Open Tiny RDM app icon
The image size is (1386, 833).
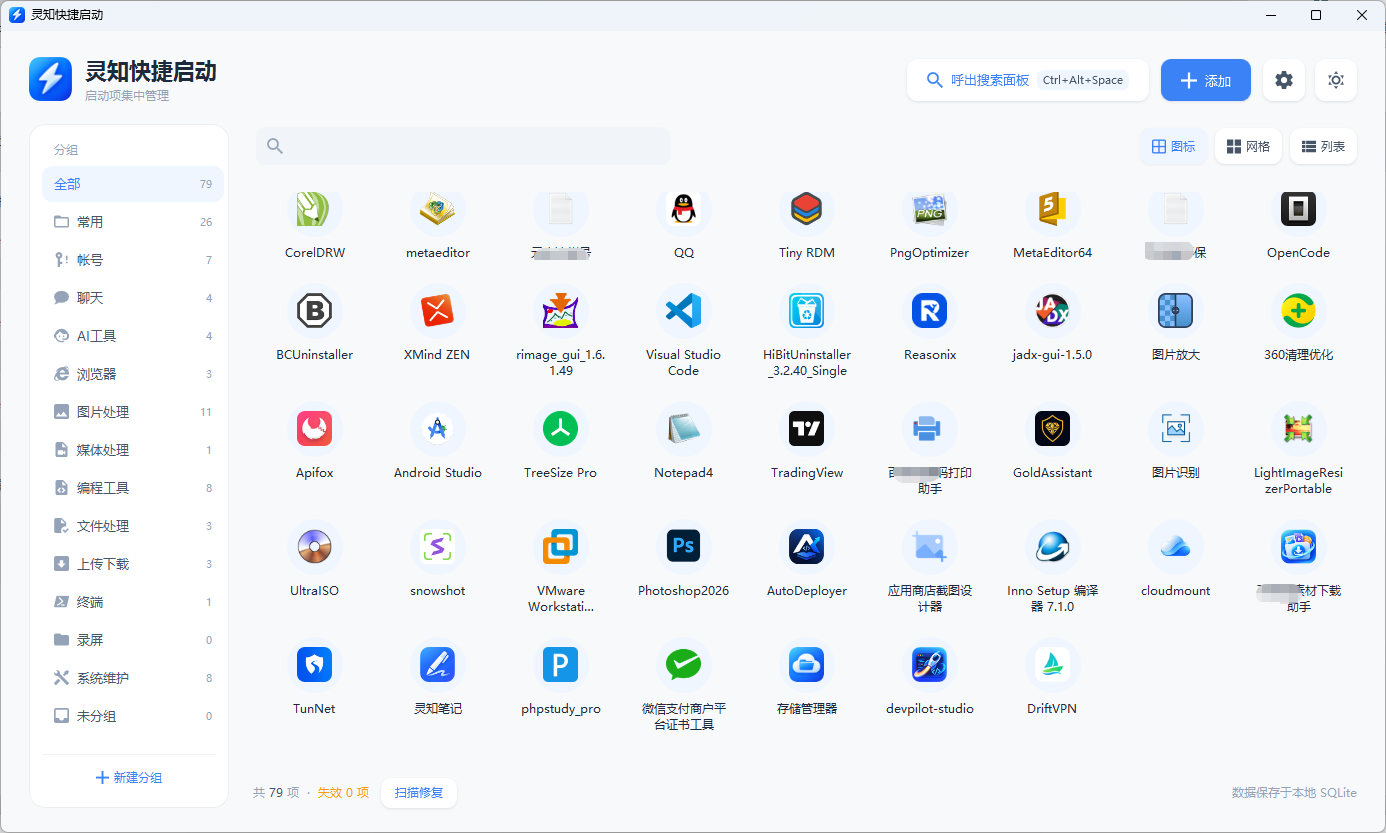(x=807, y=210)
